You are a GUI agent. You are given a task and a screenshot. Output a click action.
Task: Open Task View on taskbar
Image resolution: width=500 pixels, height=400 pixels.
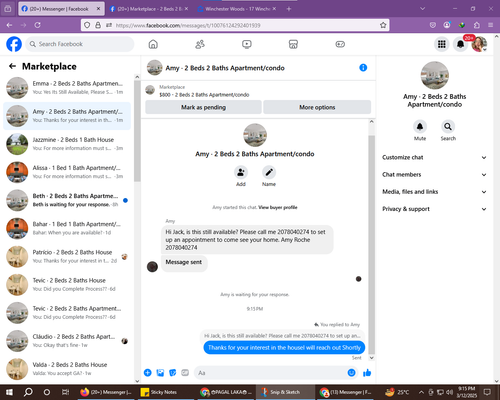pyautogui.click(x=66, y=392)
